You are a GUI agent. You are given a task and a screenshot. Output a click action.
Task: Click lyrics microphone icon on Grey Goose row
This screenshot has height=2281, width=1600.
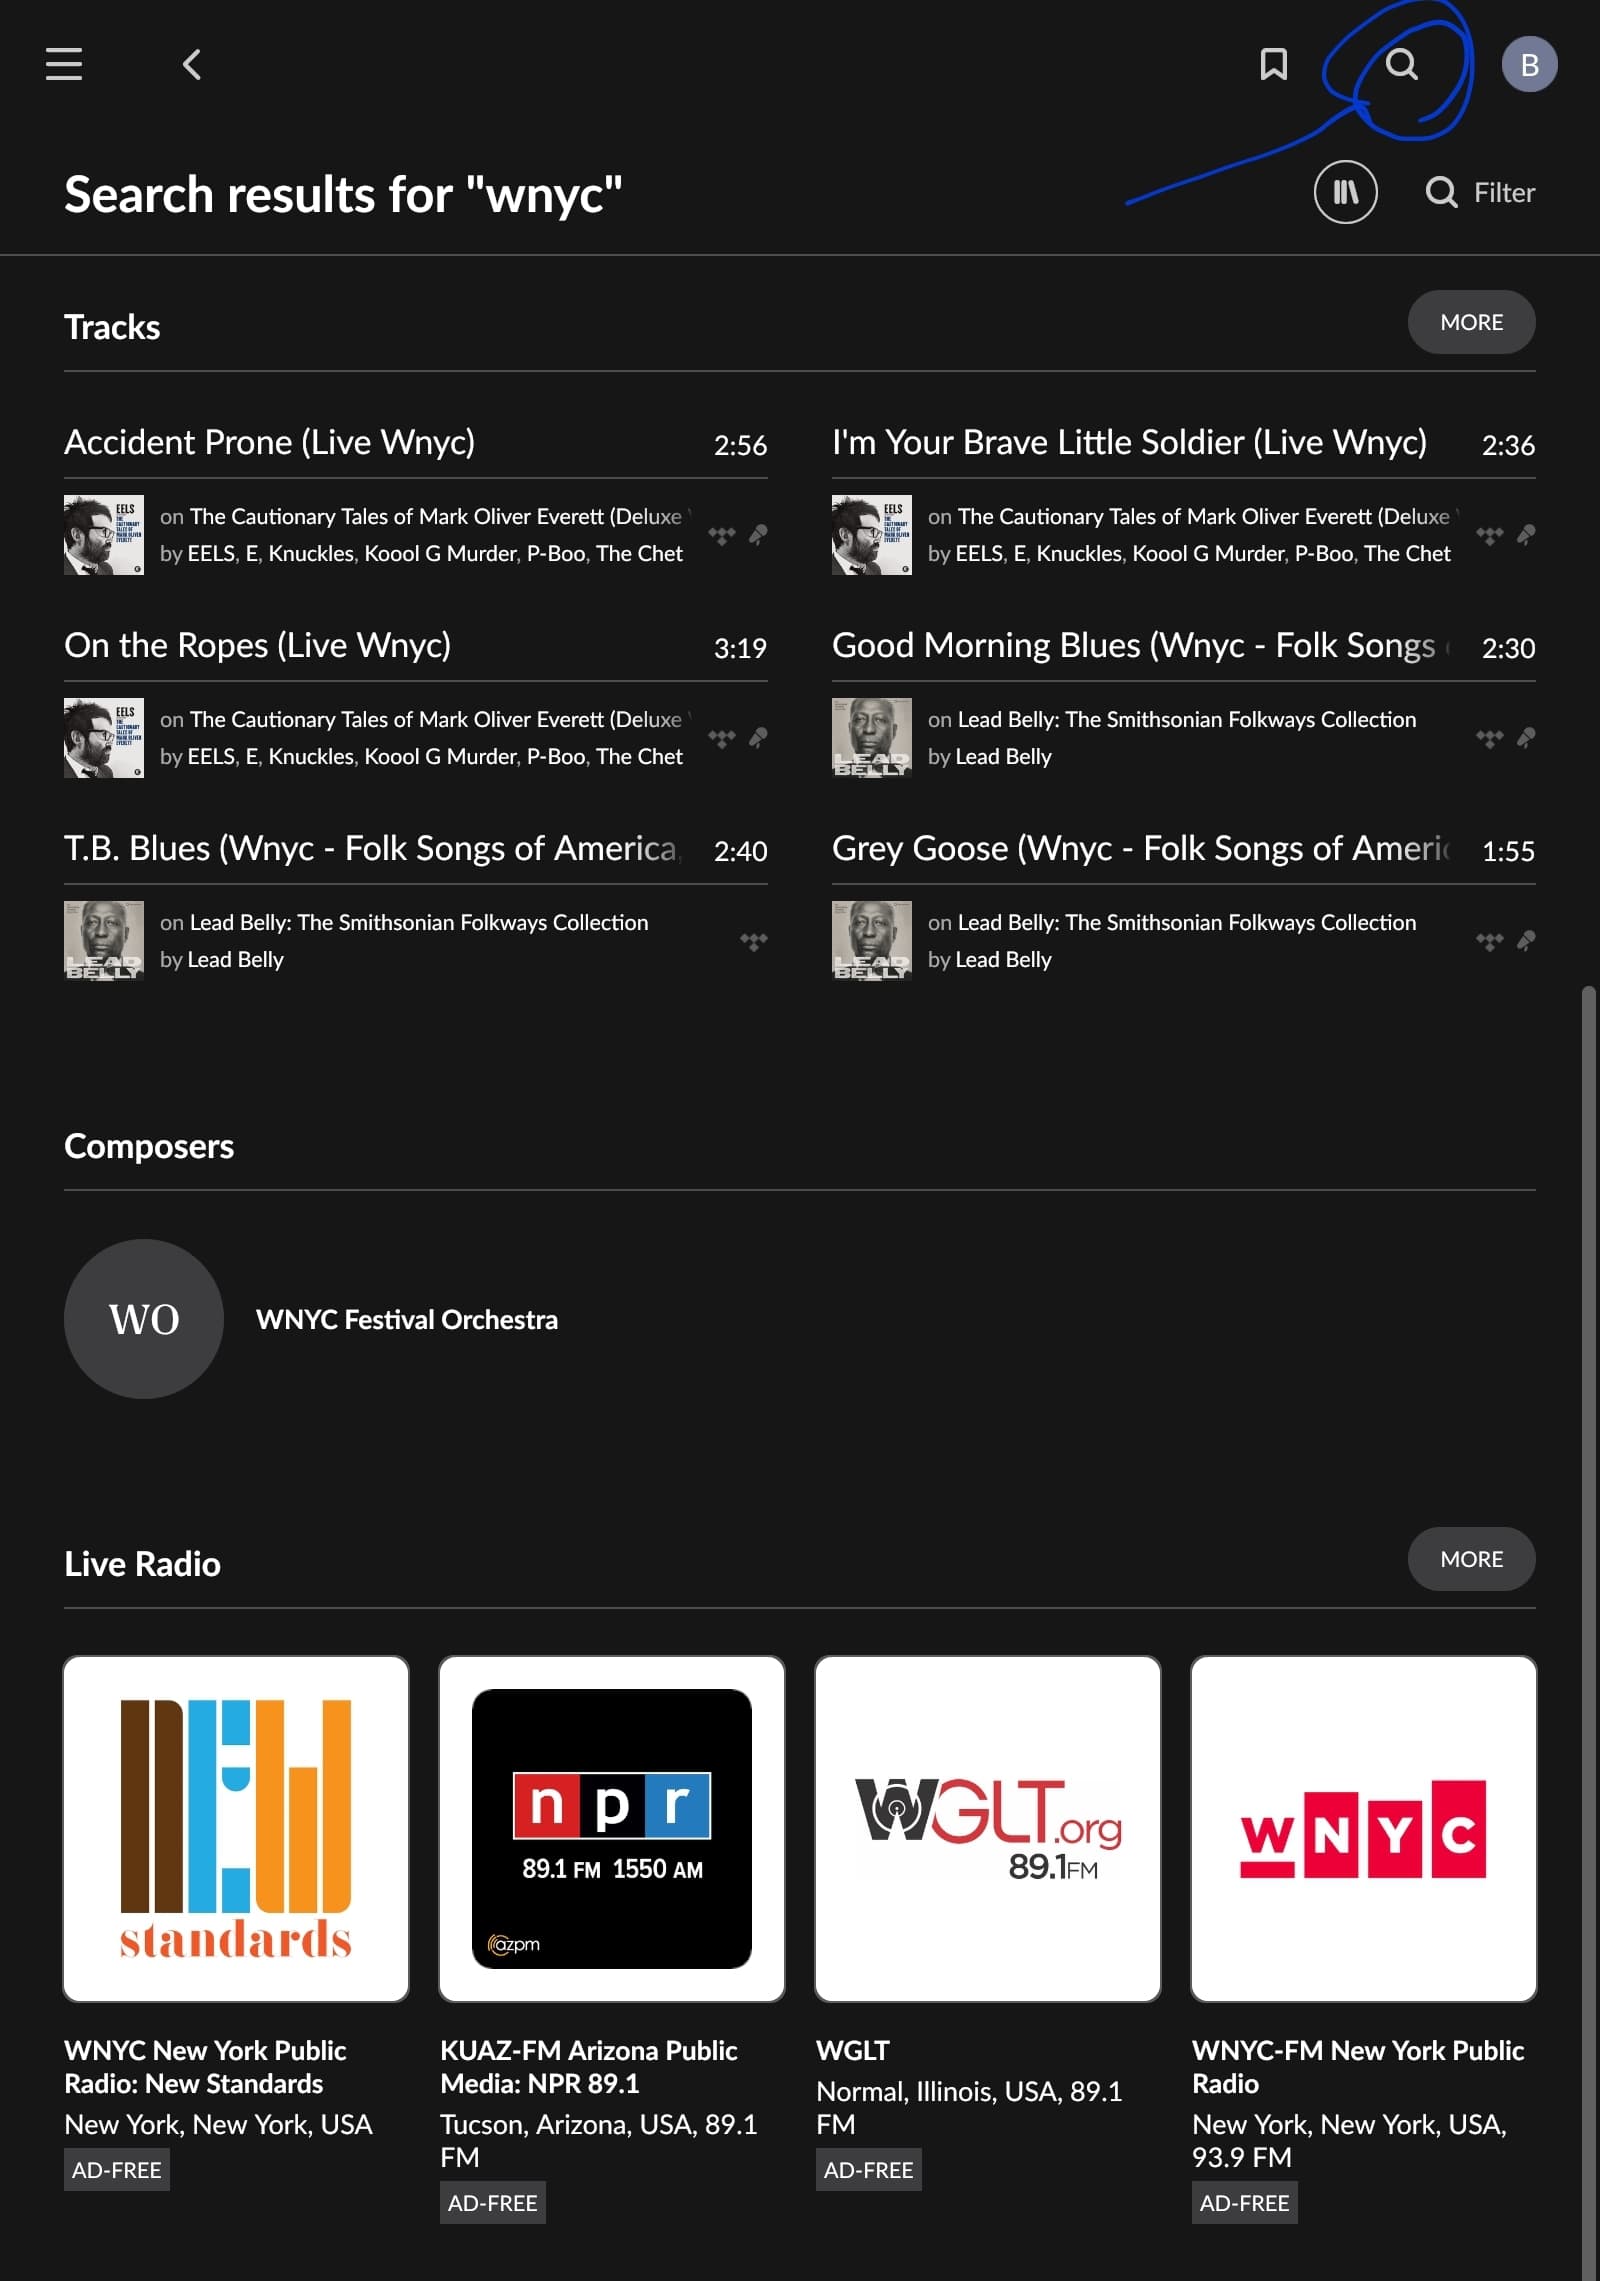(x=1526, y=941)
